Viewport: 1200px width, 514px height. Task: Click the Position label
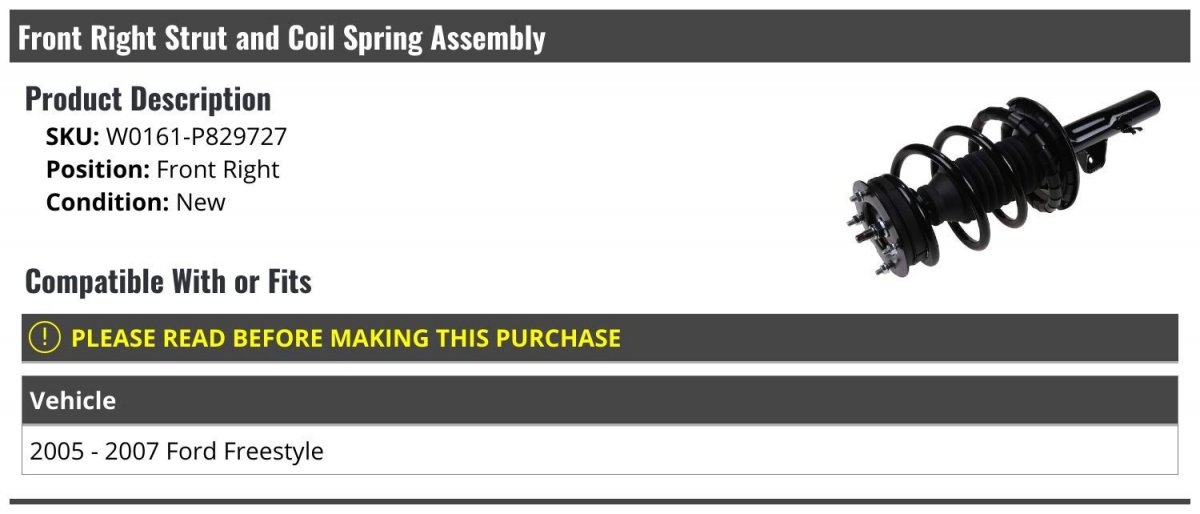coord(97,169)
